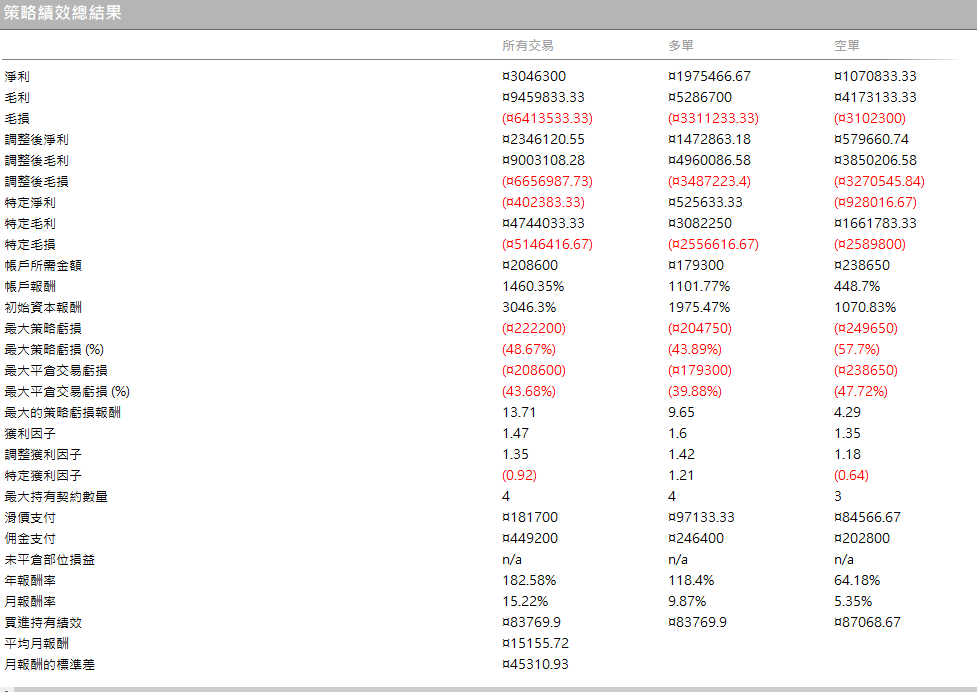Click profit factor value 1.47
The height and width of the screenshot is (692, 977).
click(515, 434)
